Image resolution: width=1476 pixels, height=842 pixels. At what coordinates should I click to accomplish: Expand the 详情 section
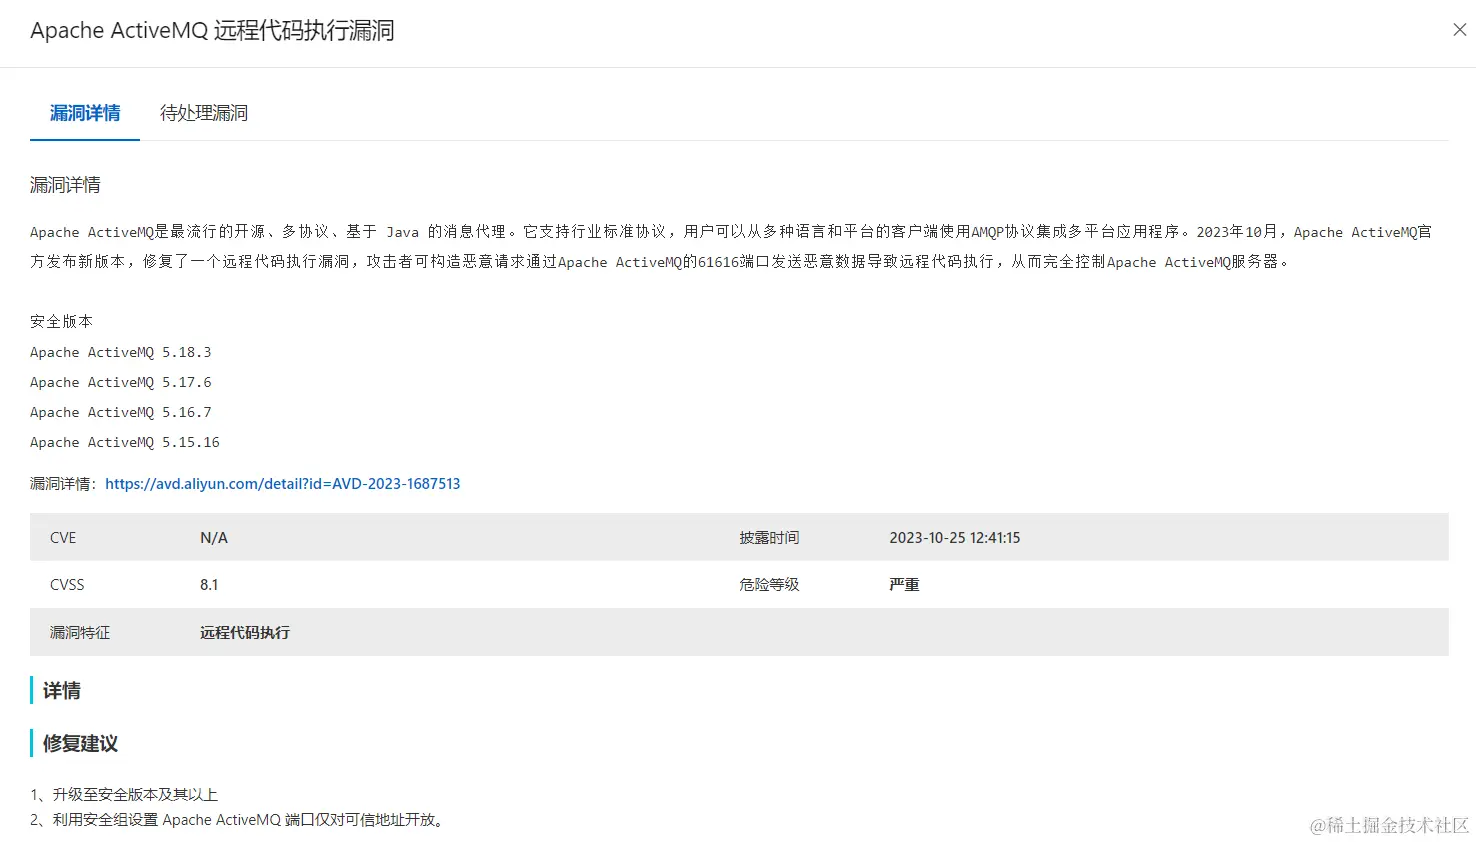pyautogui.click(x=61, y=690)
